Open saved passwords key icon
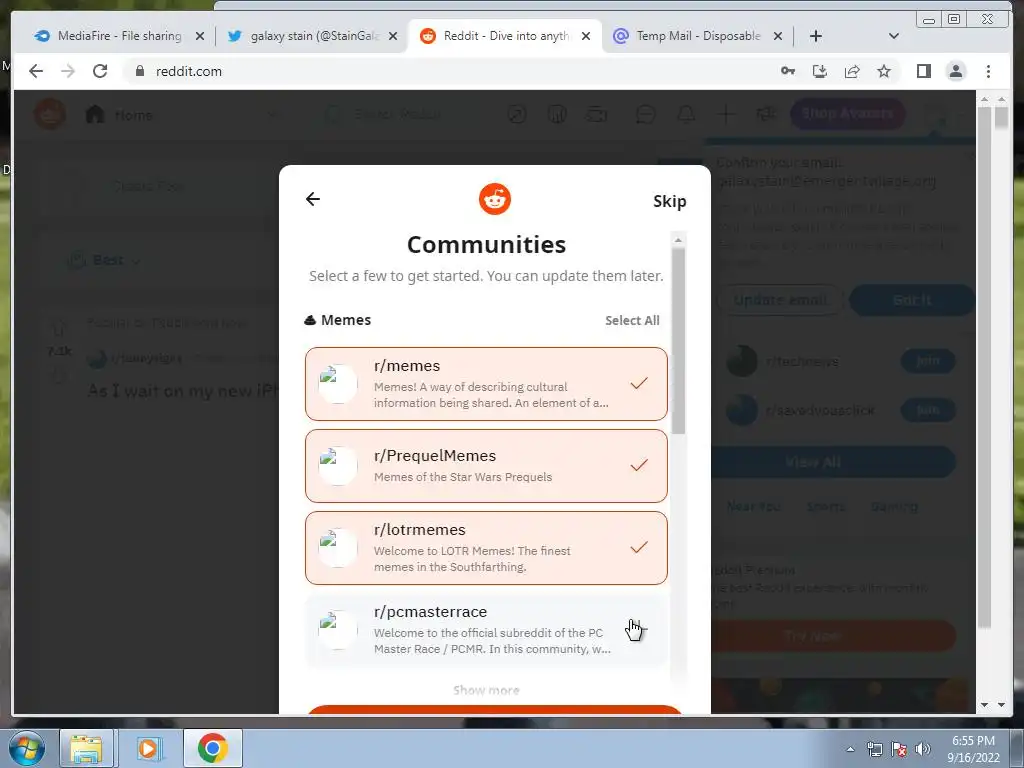This screenshot has height=768, width=1024. coord(788,71)
